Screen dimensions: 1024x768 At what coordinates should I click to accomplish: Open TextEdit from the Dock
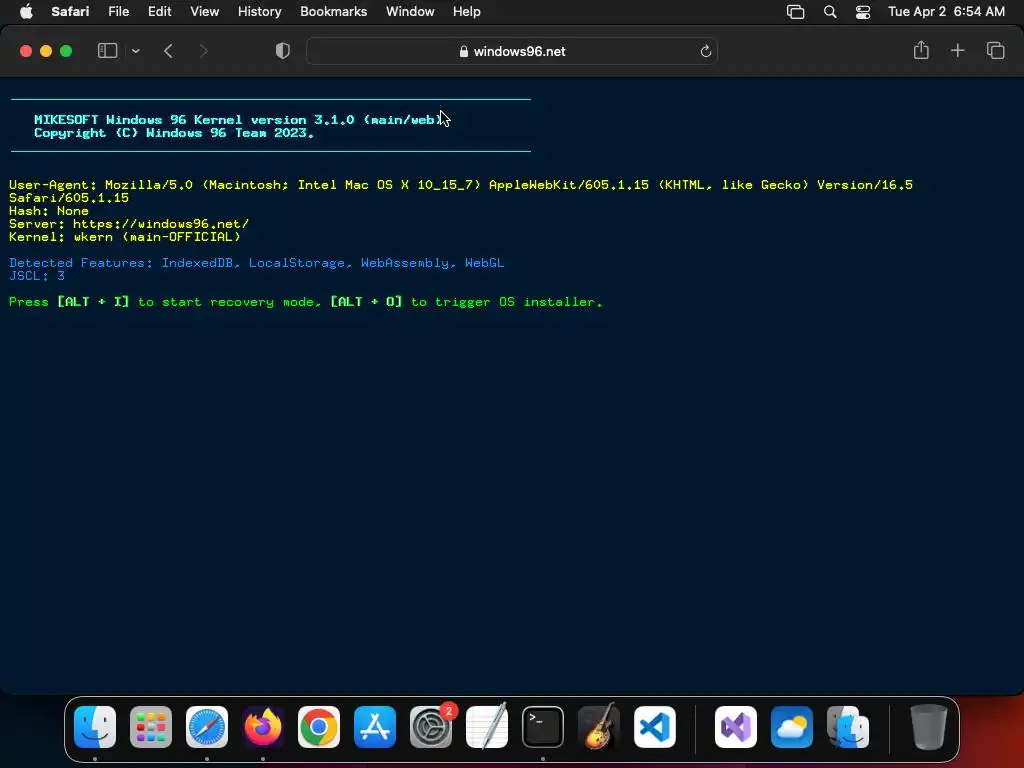click(487, 727)
